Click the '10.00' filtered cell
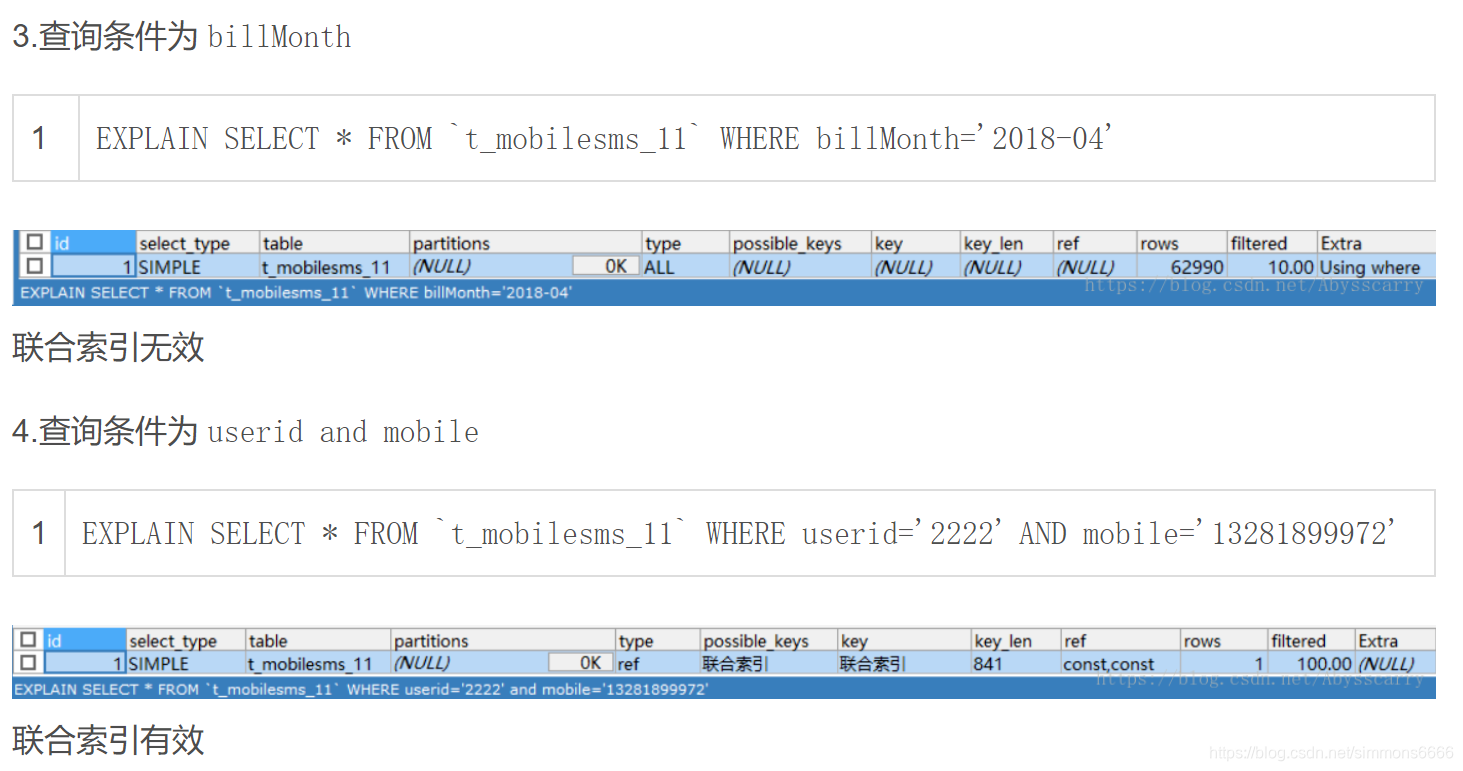The width and height of the screenshot is (1463, 771). (x=1272, y=267)
